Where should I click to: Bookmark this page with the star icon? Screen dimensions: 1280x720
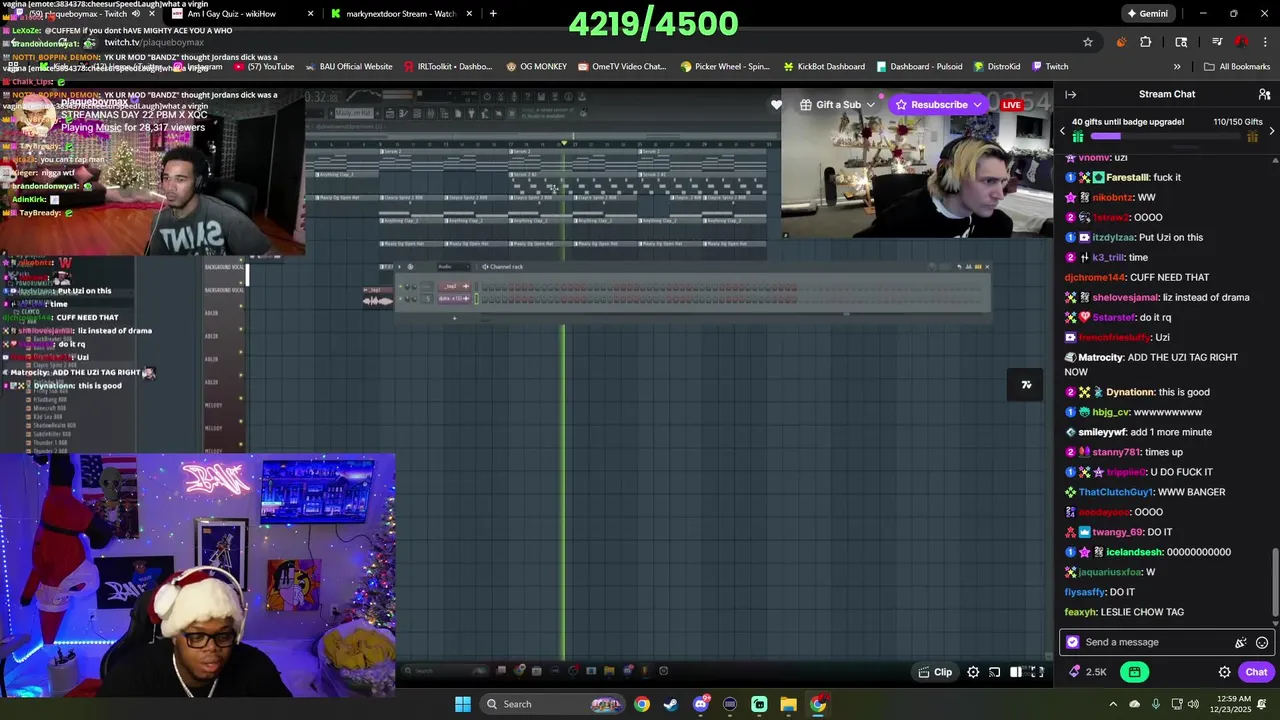[1088, 42]
